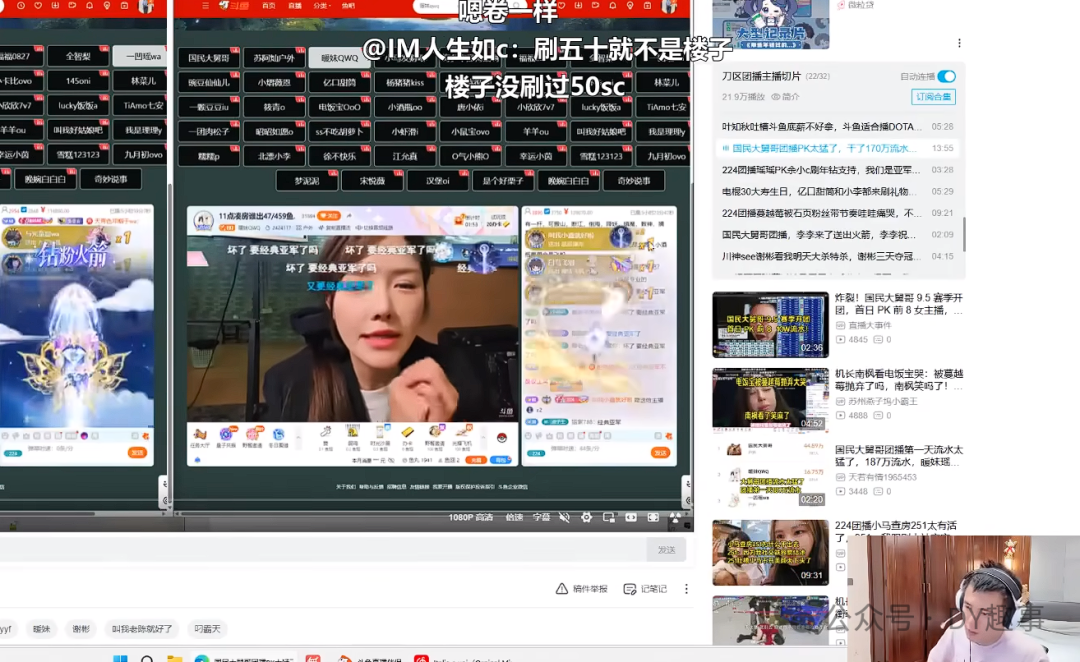Play playlist item 电棍30大寿生日
The image size is (1080, 662).
837,192
